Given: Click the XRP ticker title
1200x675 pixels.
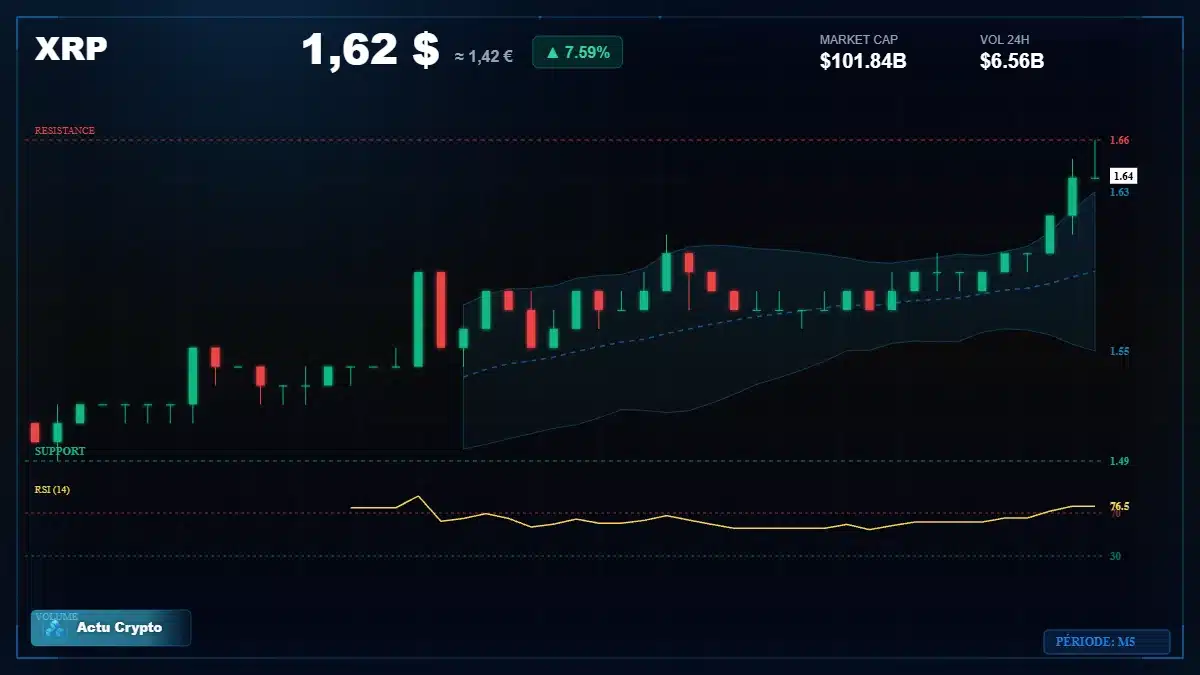Looking at the screenshot, I should click(71, 49).
